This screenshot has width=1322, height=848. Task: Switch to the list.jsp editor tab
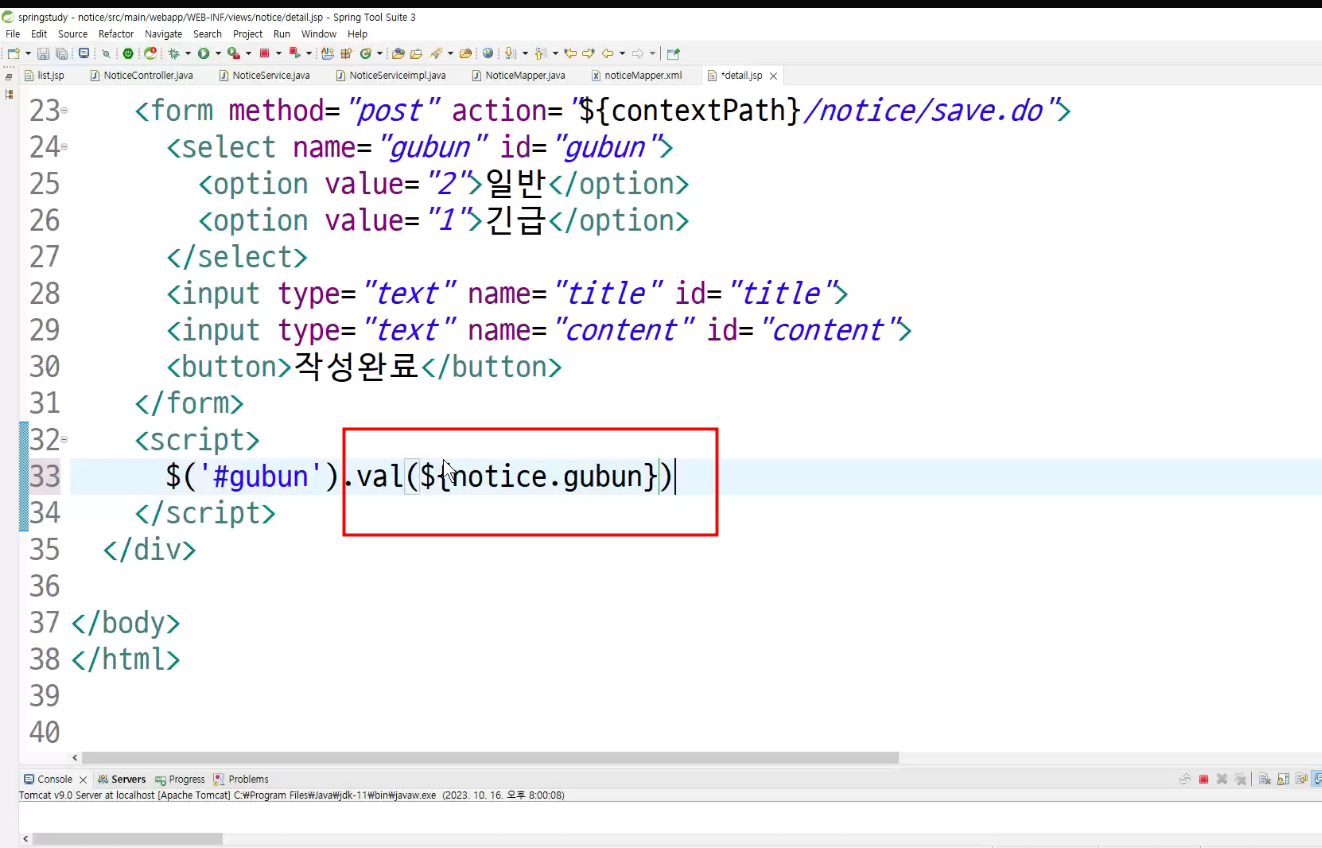click(45, 75)
